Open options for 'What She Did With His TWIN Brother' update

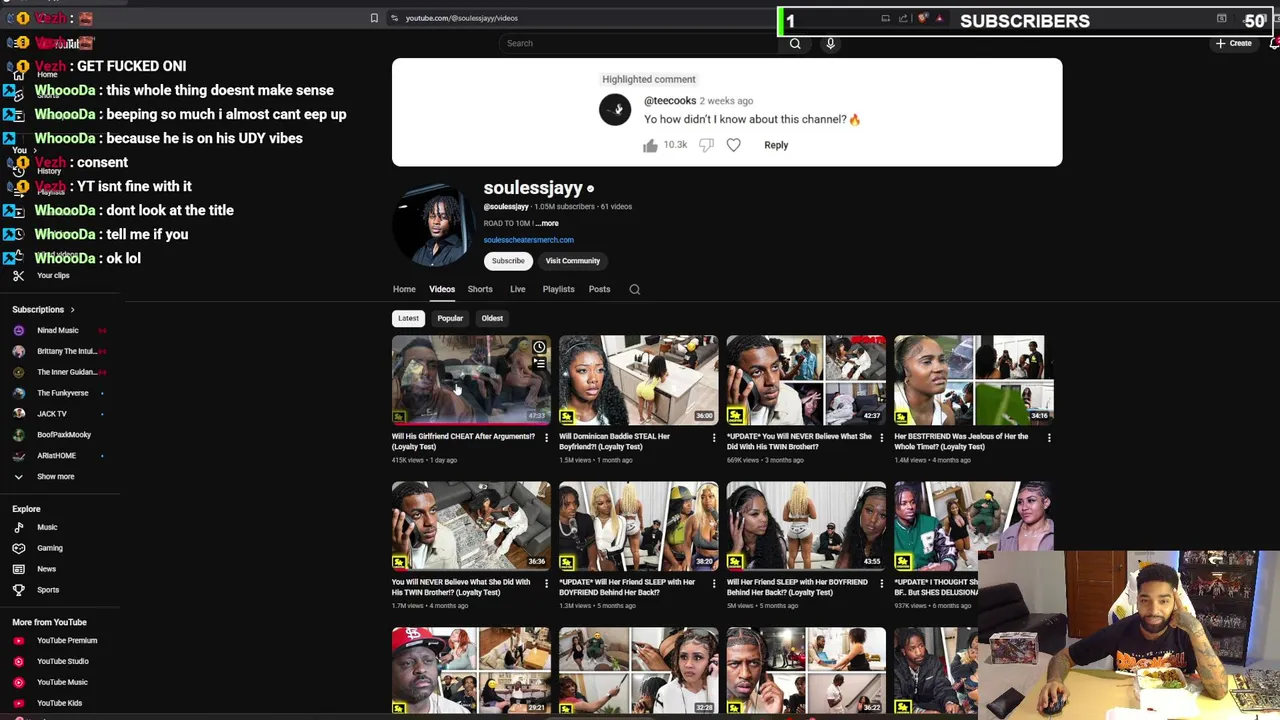click(x=881, y=438)
